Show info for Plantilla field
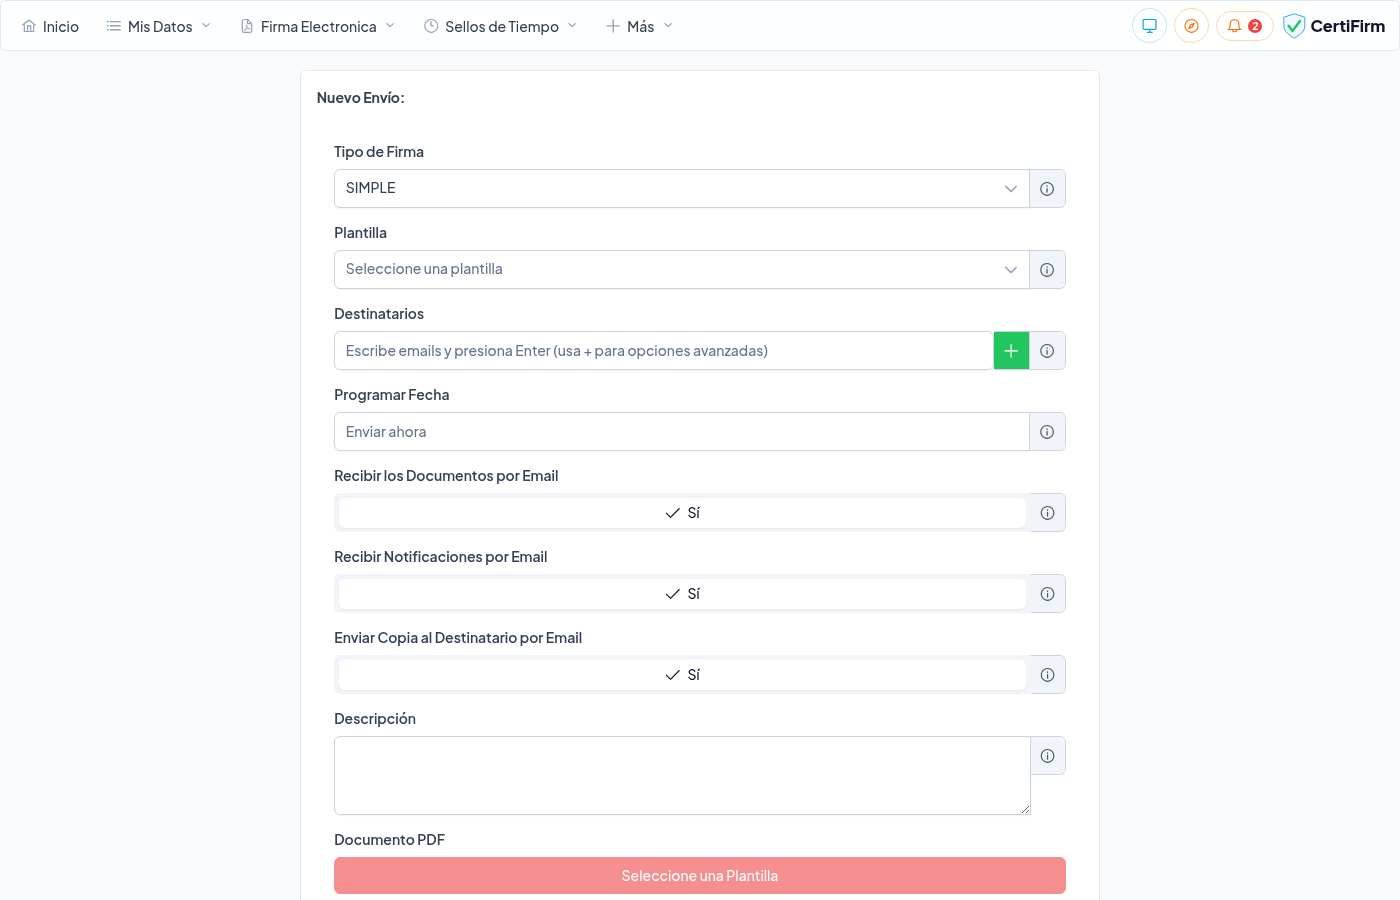Screen dimensions: 1400x900 pos(1047,270)
